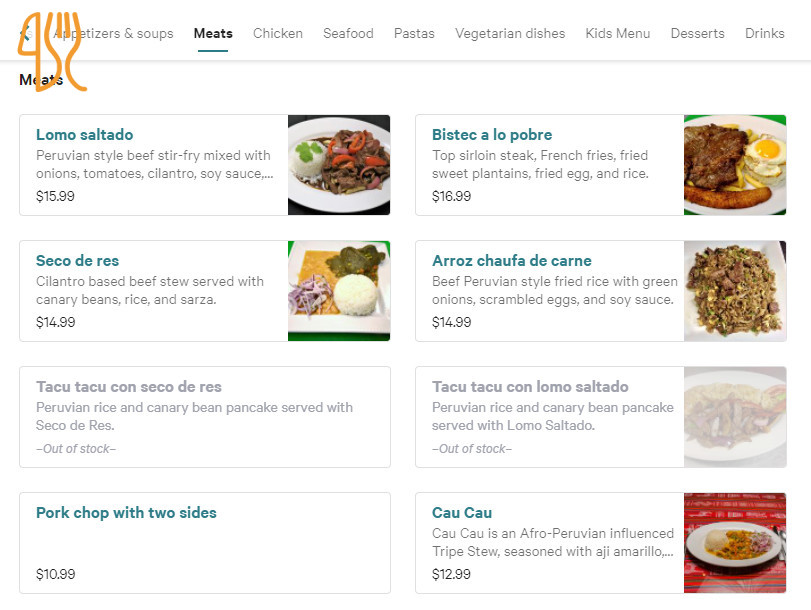Open the Kids Menu tab
Screen dimensions: 811x610
[x=617, y=34]
